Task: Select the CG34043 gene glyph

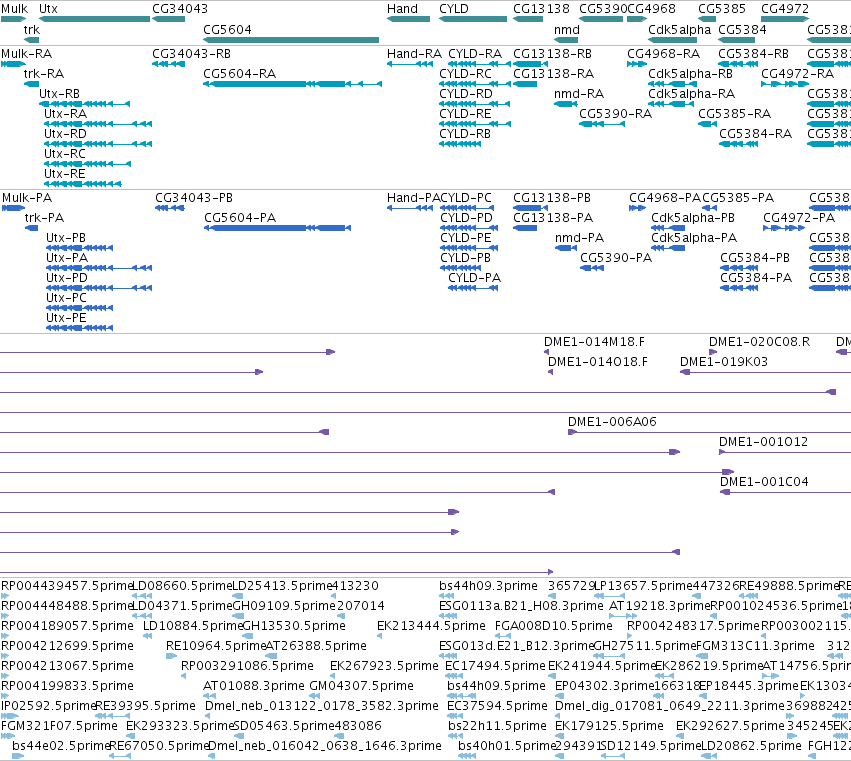Action: pyautogui.click(x=168, y=19)
